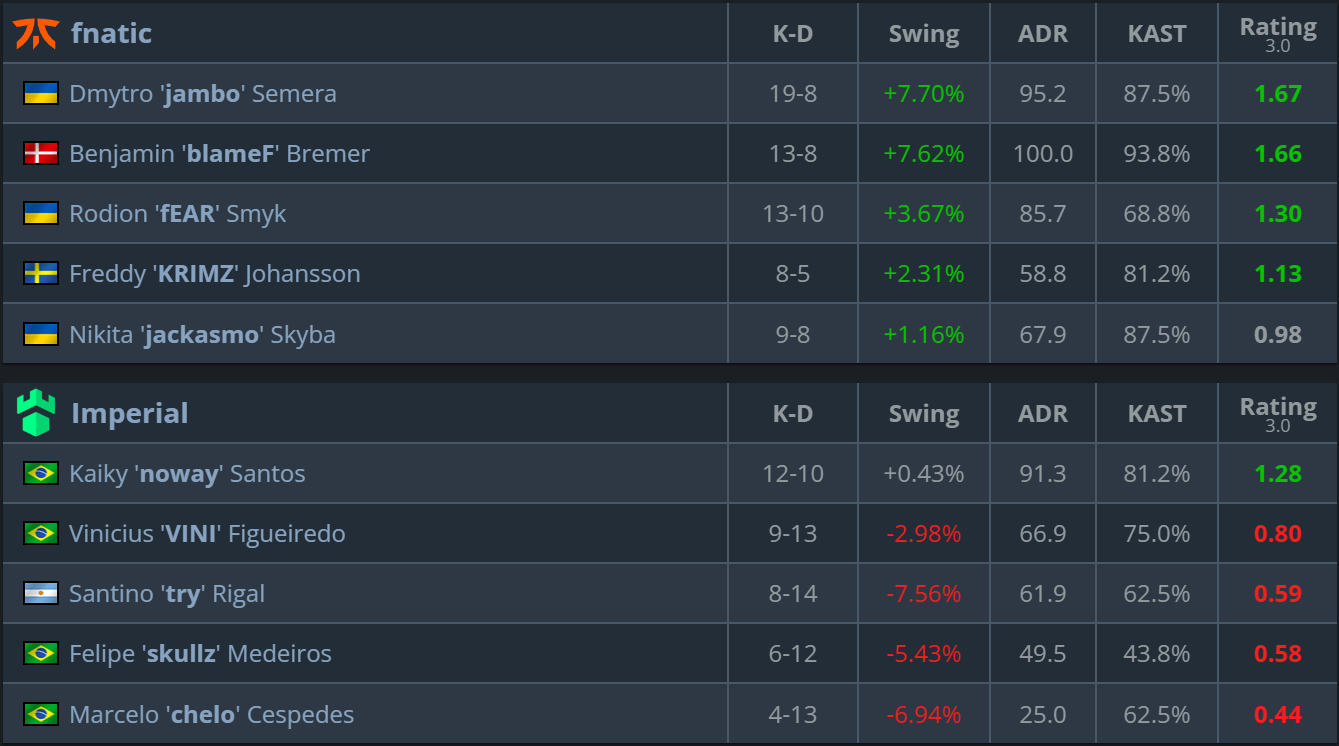Click the Sweden flag beside KRIMZ
The height and width of the screenshot is (746, 1339).
[x=41, y=274]
